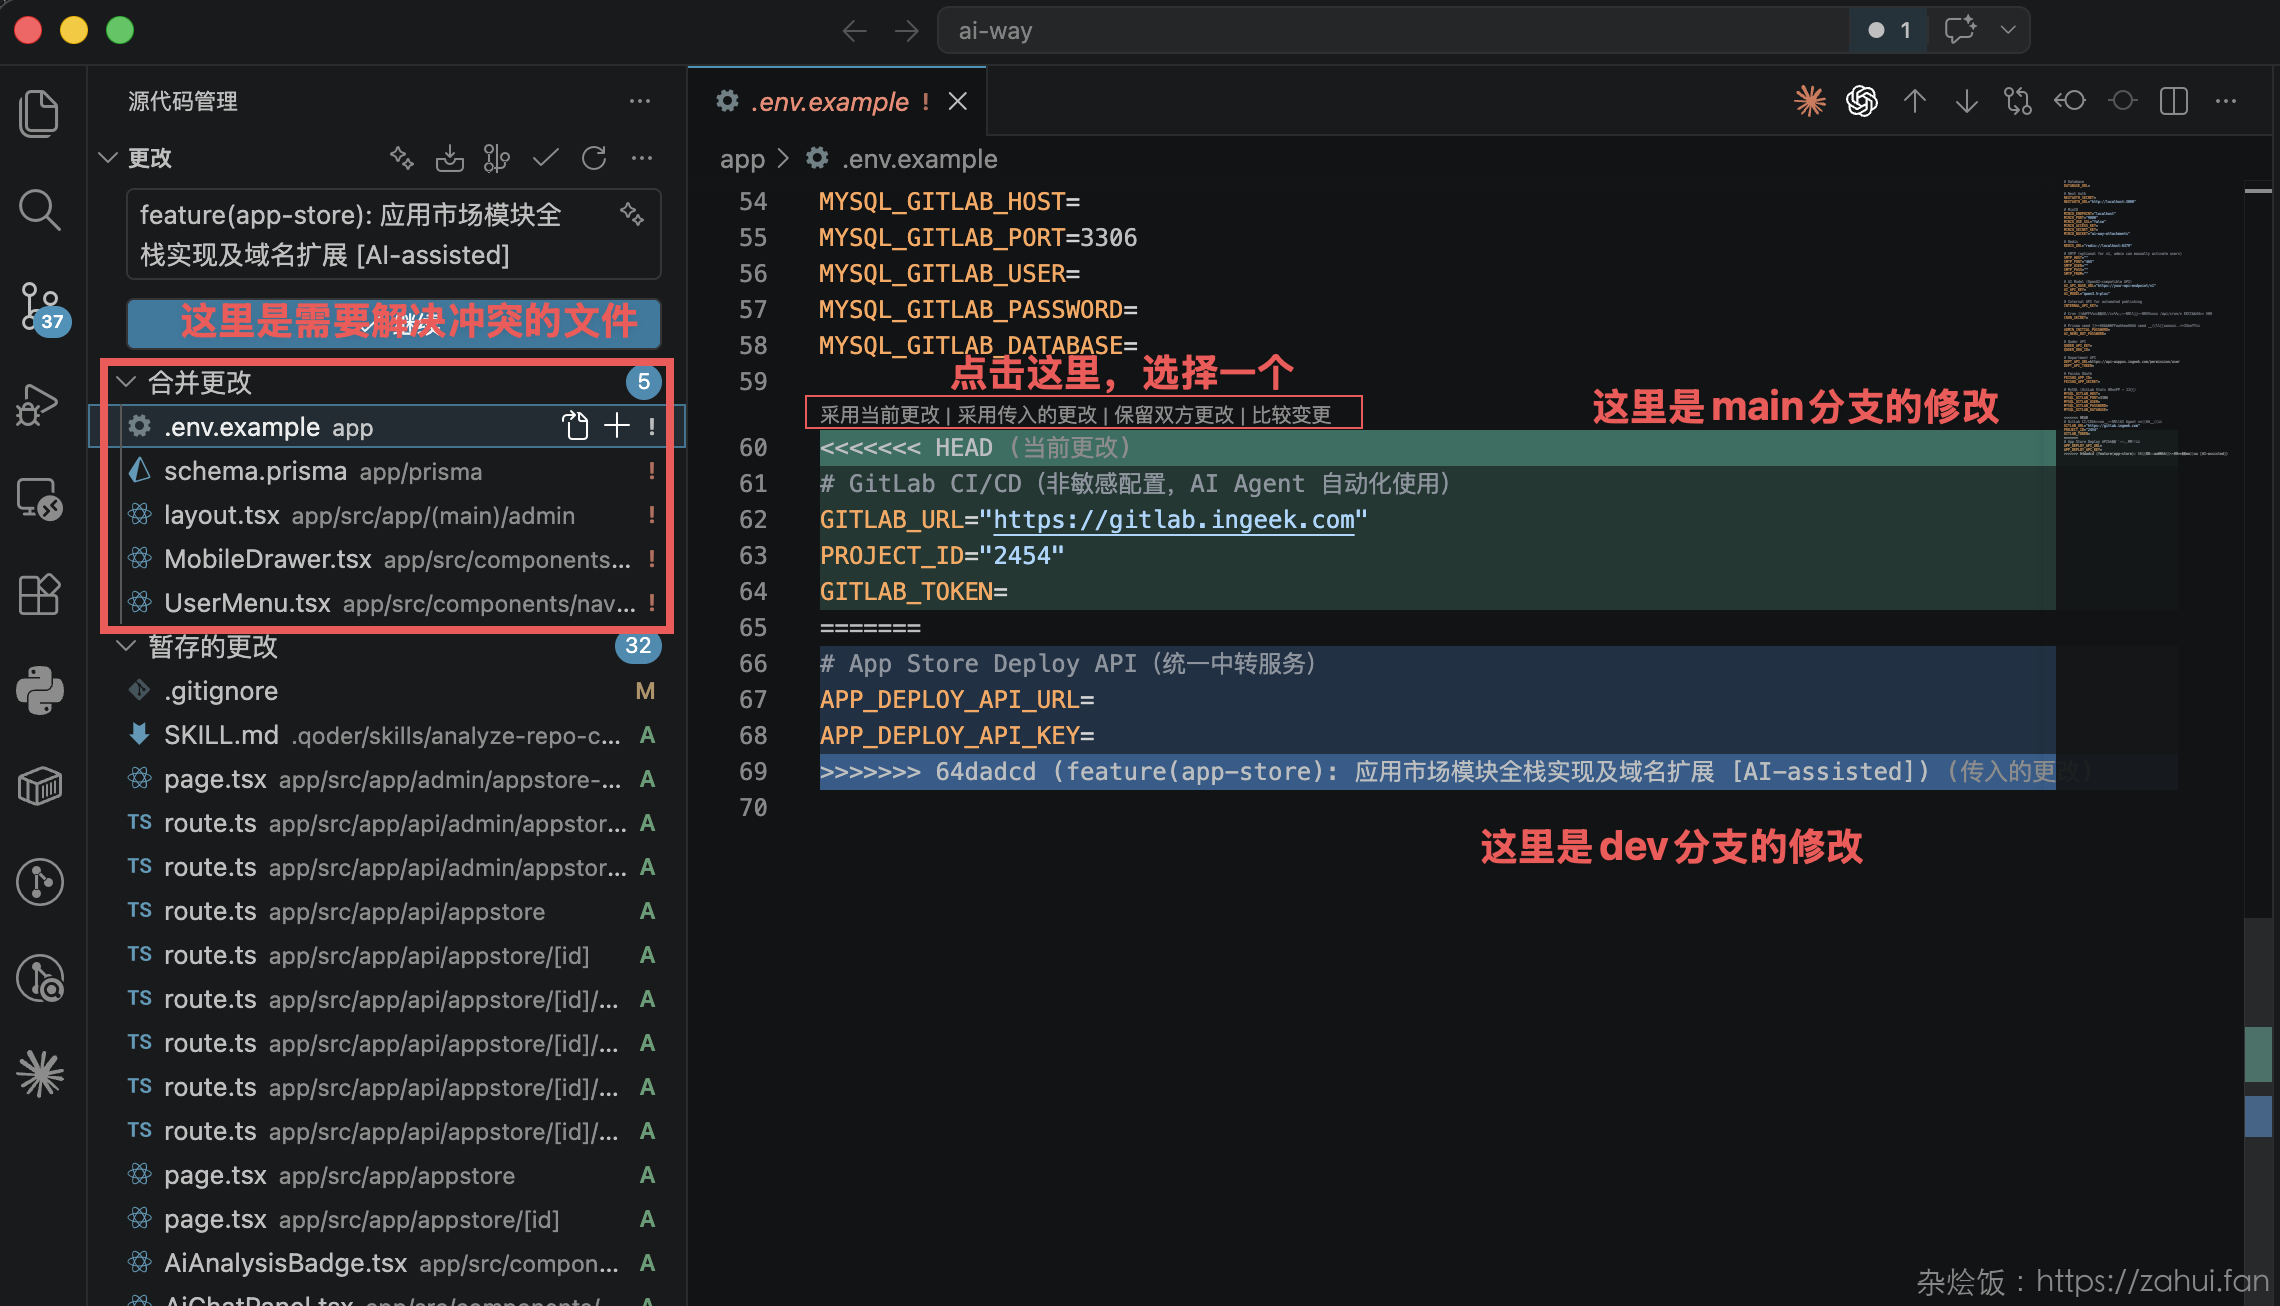2280x1306 pixels.
Task: Open the Git Graph circular icon view
Action: [40, 882]
